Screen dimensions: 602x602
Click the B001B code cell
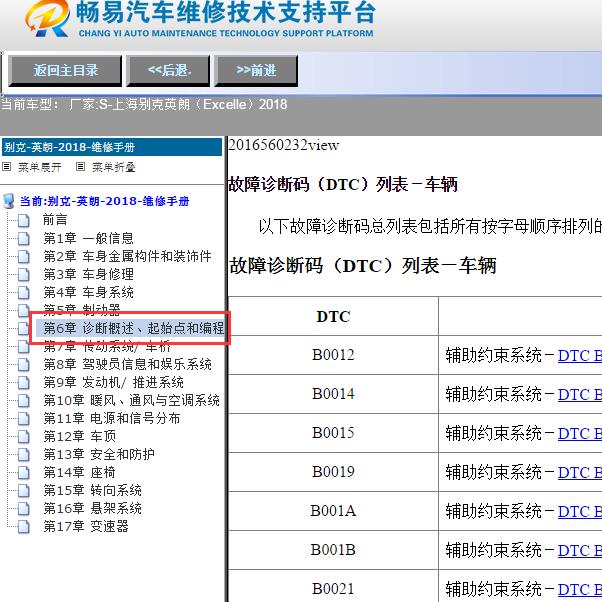(x=333, y=550)
